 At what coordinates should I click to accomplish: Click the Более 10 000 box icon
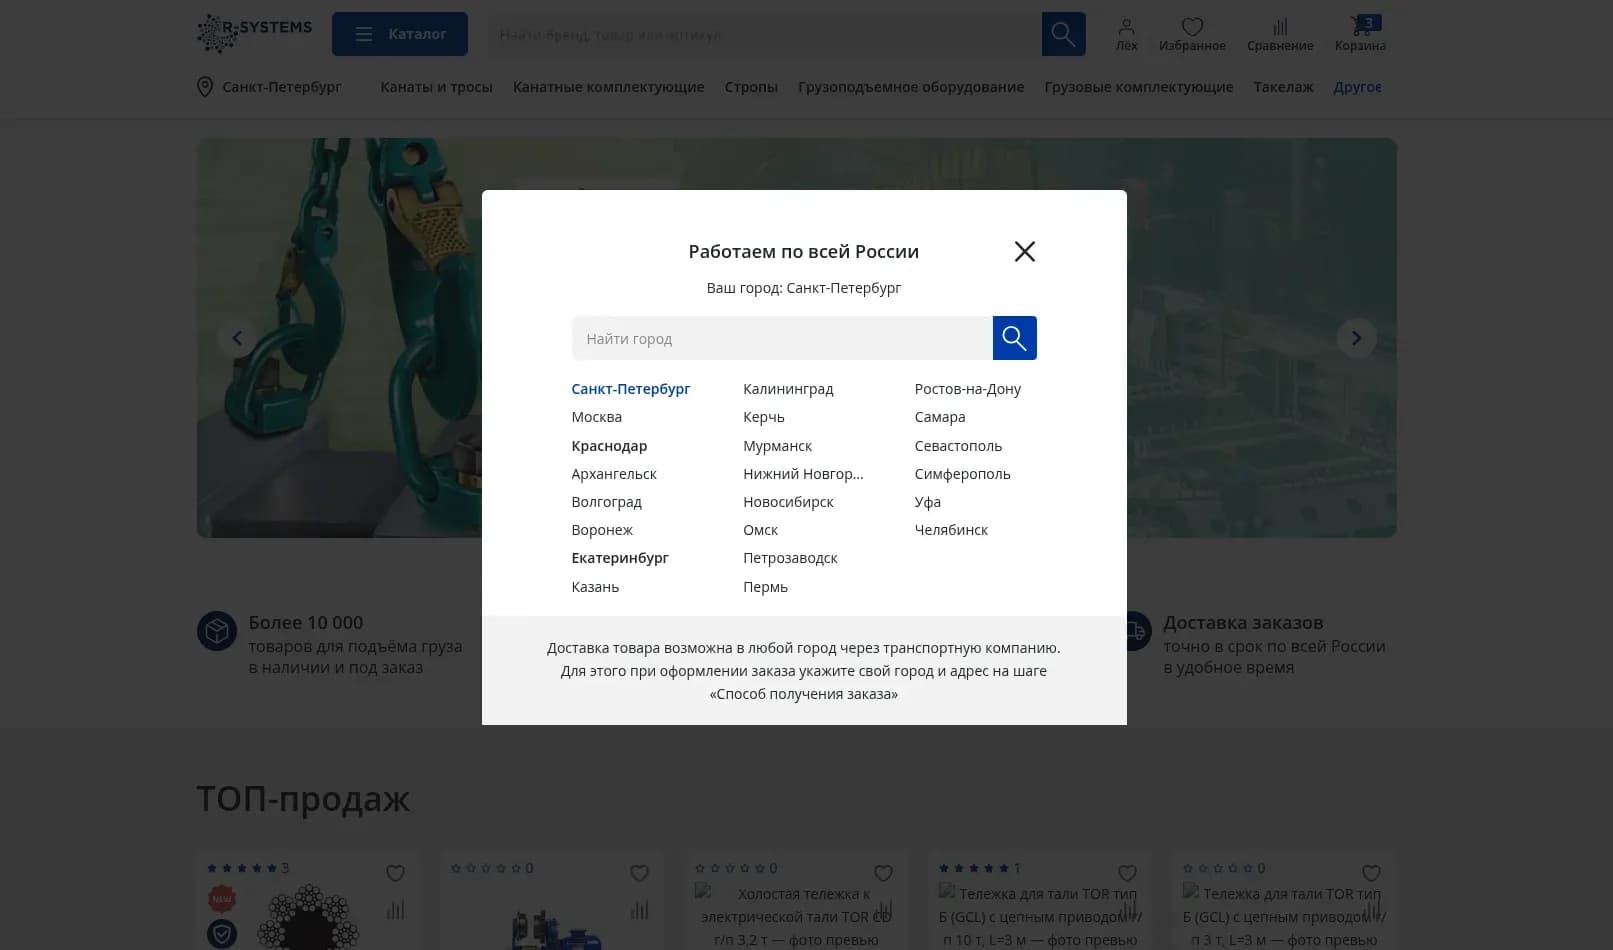(217, 631)
